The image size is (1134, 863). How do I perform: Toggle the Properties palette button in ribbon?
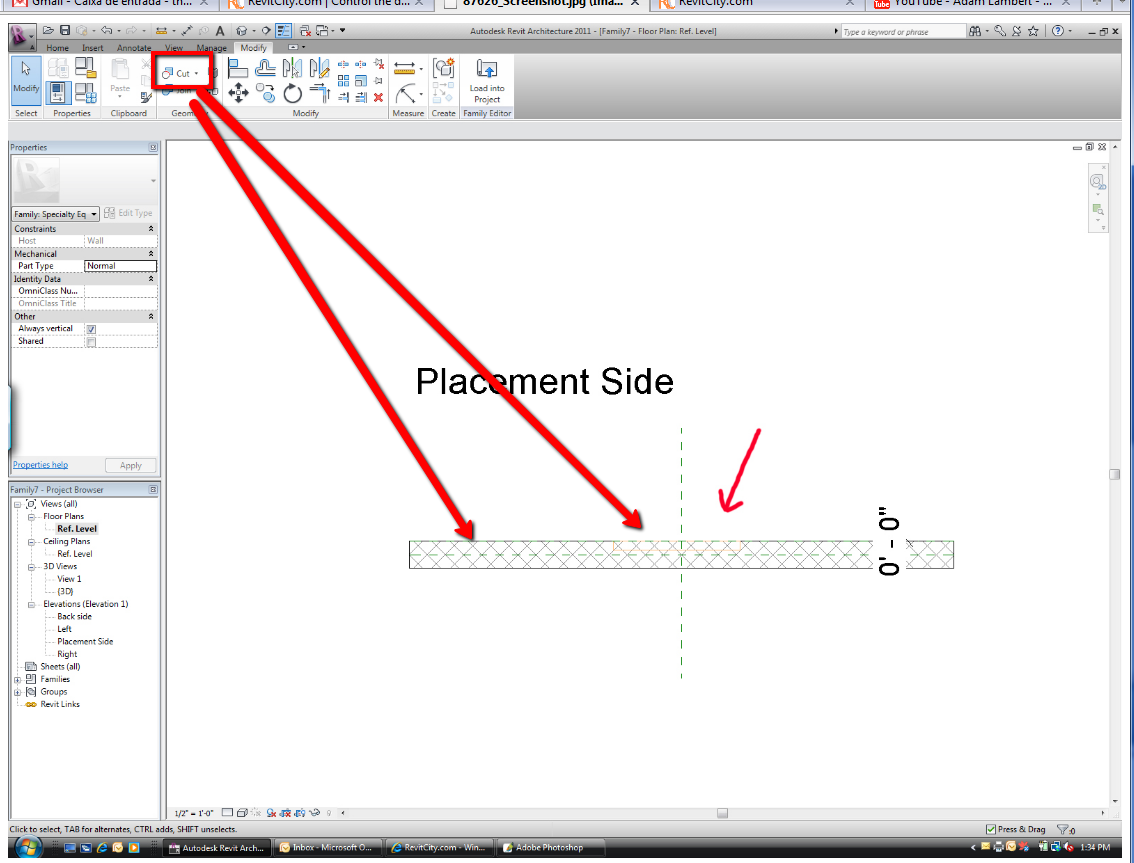pyautogui.click(x=58, y=93)
